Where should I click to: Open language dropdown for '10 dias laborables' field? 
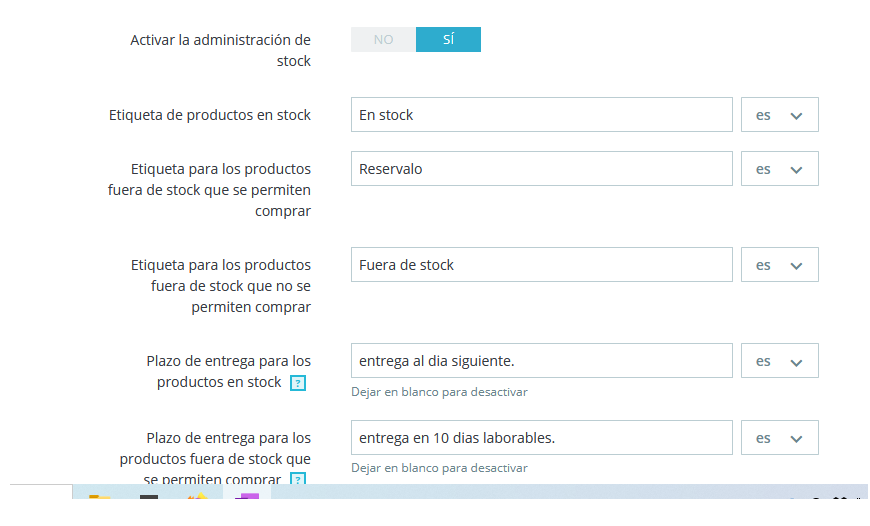click(779, 438)
